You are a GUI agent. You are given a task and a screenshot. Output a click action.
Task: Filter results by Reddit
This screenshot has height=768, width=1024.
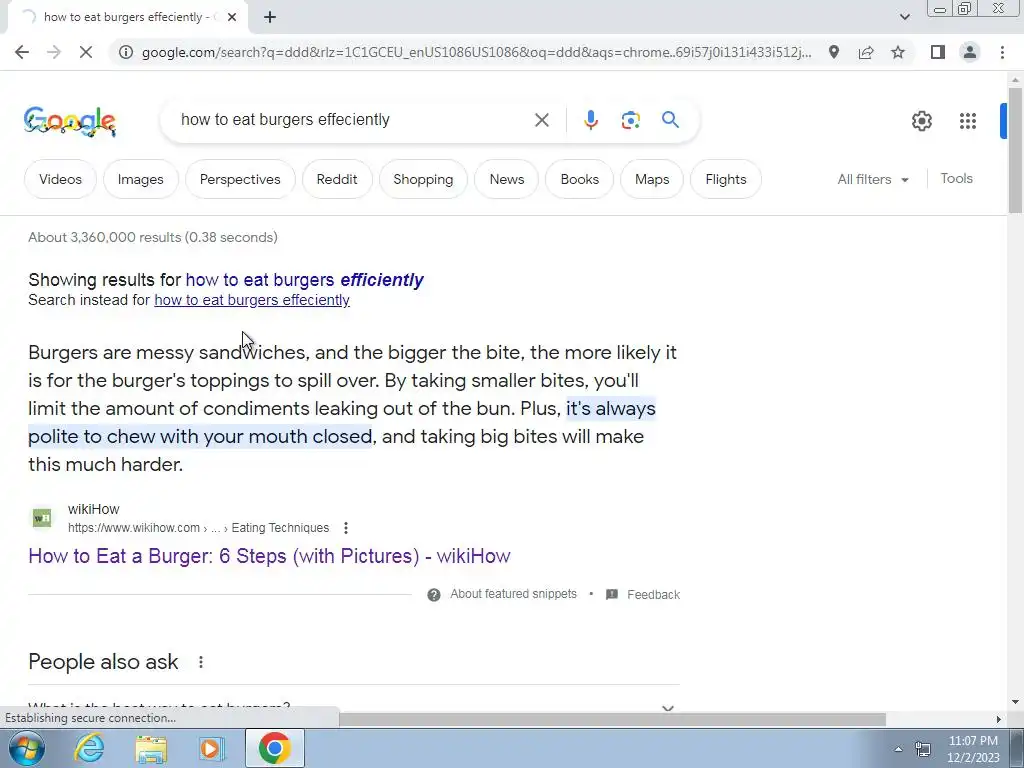(x=337, y=179)
